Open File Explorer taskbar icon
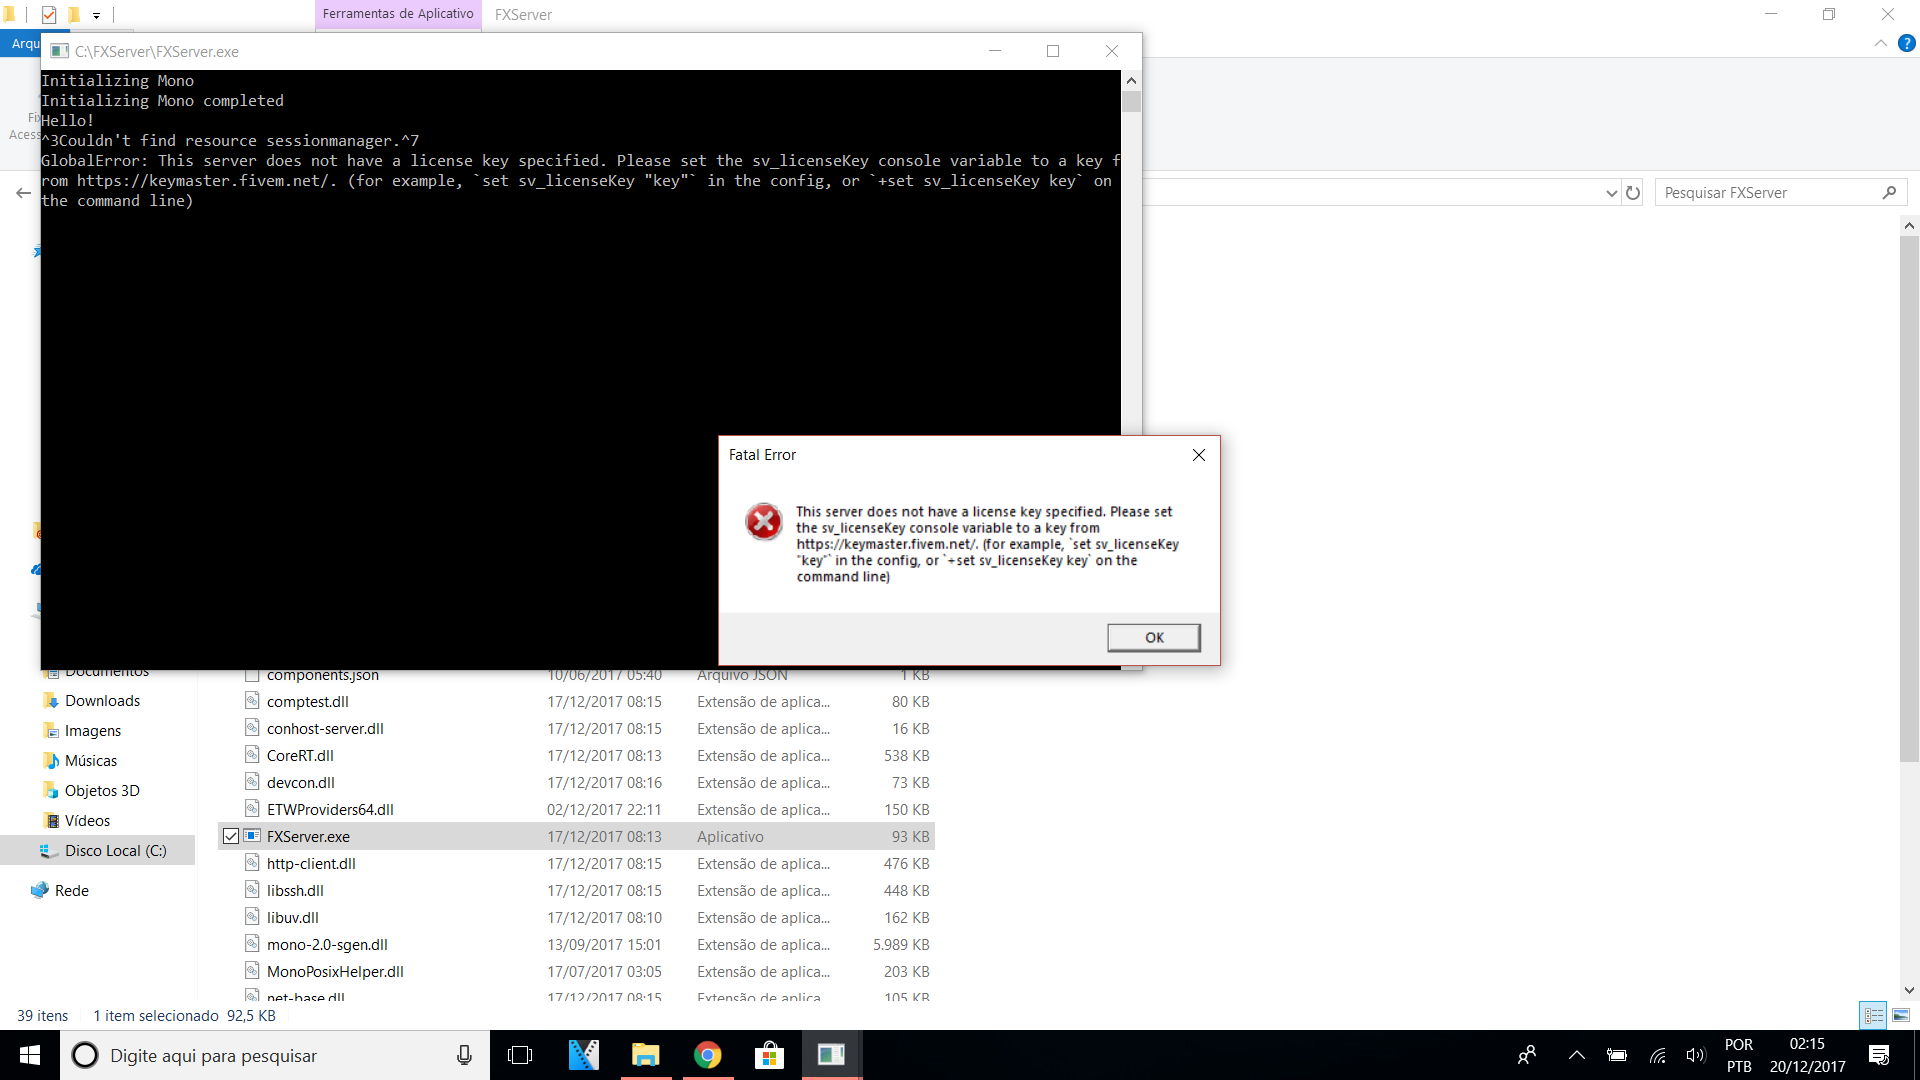The image size is (1920, 1080). tap(645, 1055)
